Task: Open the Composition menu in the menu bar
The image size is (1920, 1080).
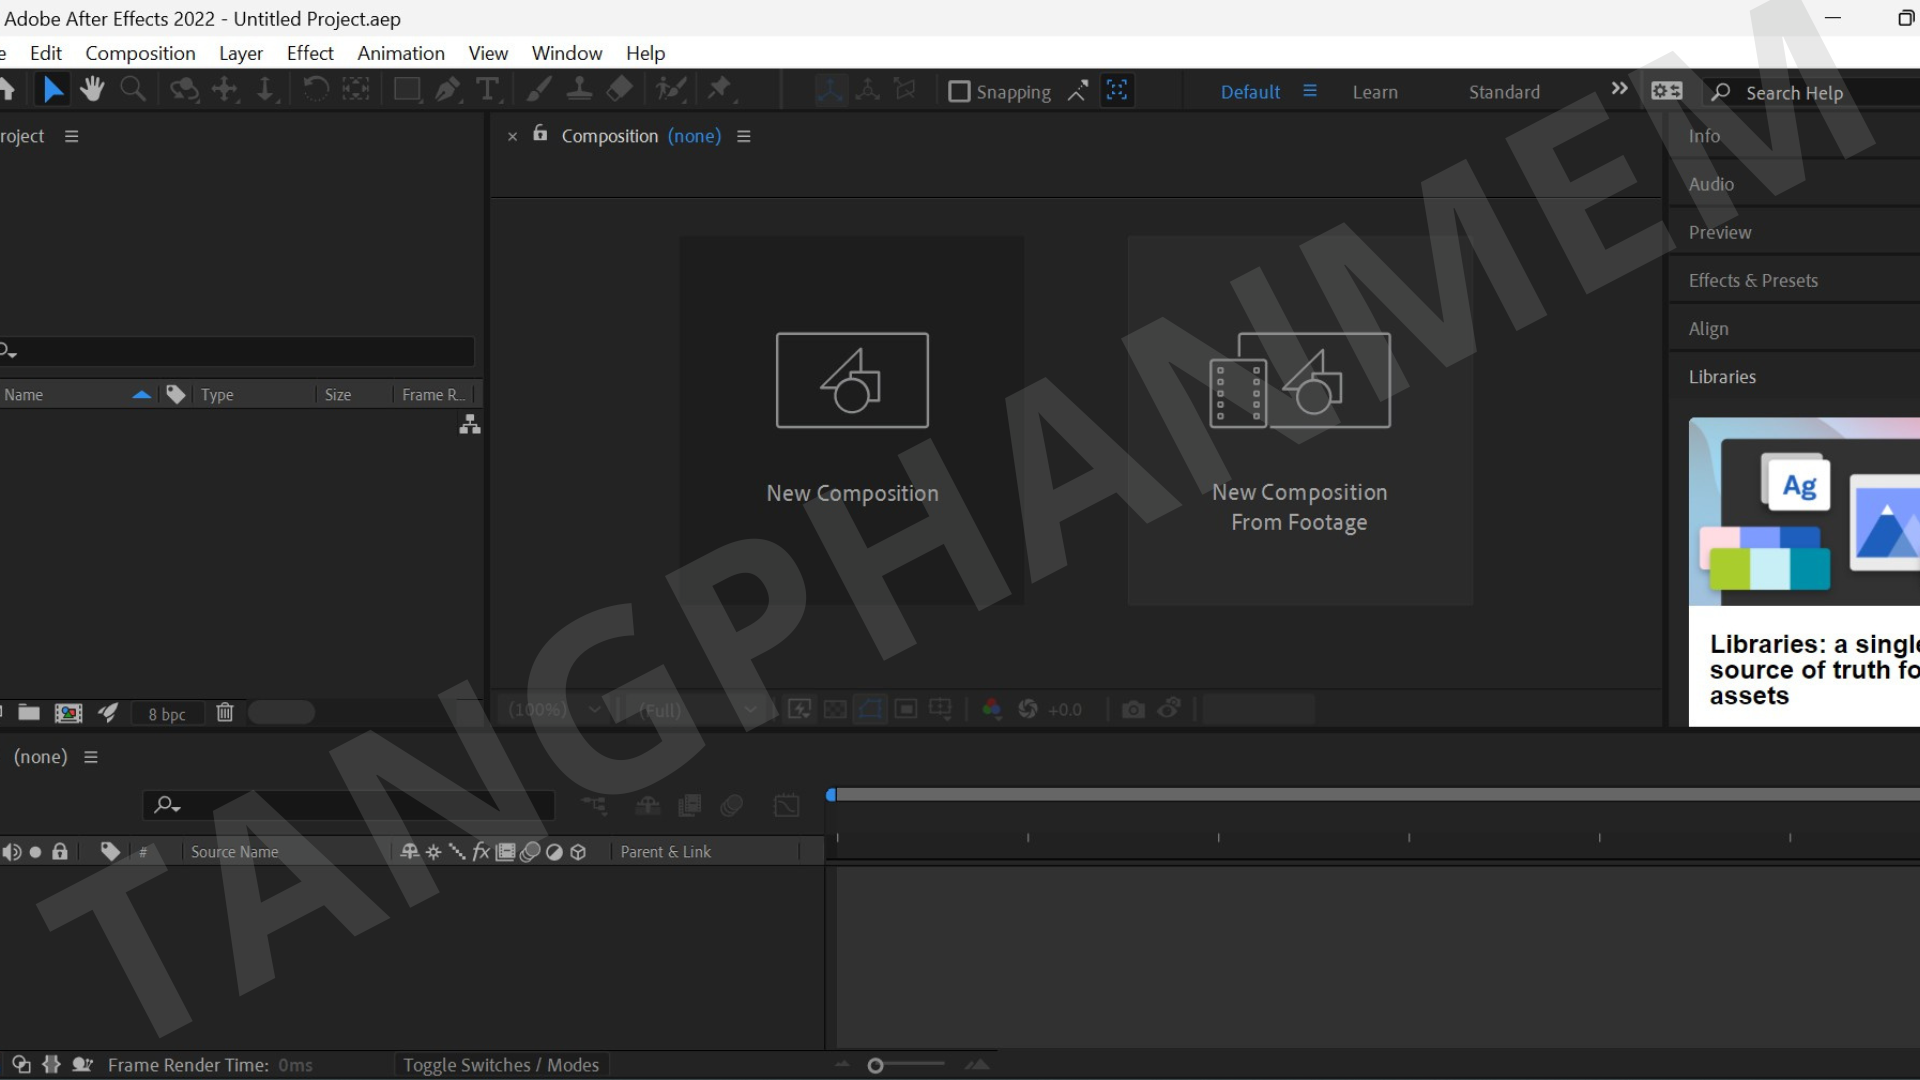Action: (x=140, y=53)
